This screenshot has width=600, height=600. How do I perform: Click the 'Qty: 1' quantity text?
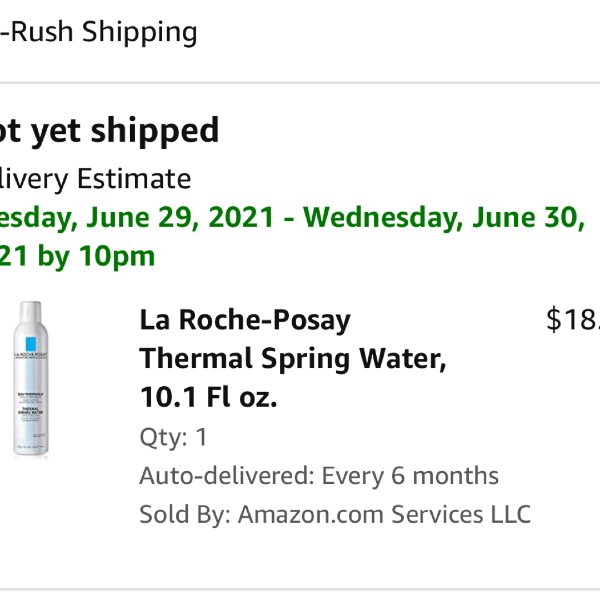click(173, 437)
